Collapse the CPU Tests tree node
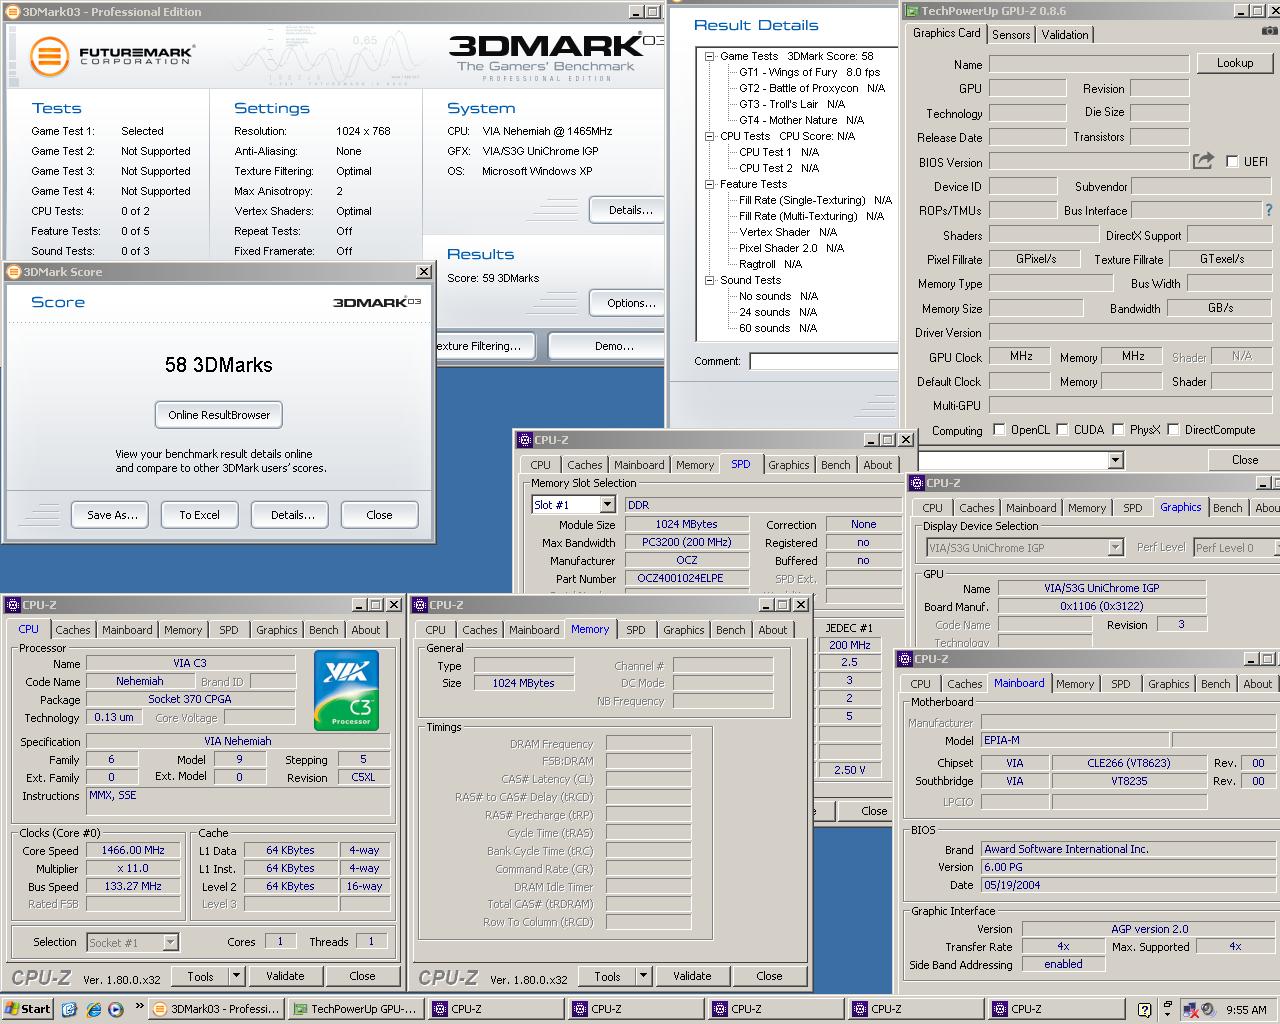Image resolution: width=1280 pixels, height=1024 pixels. [709, 136]
